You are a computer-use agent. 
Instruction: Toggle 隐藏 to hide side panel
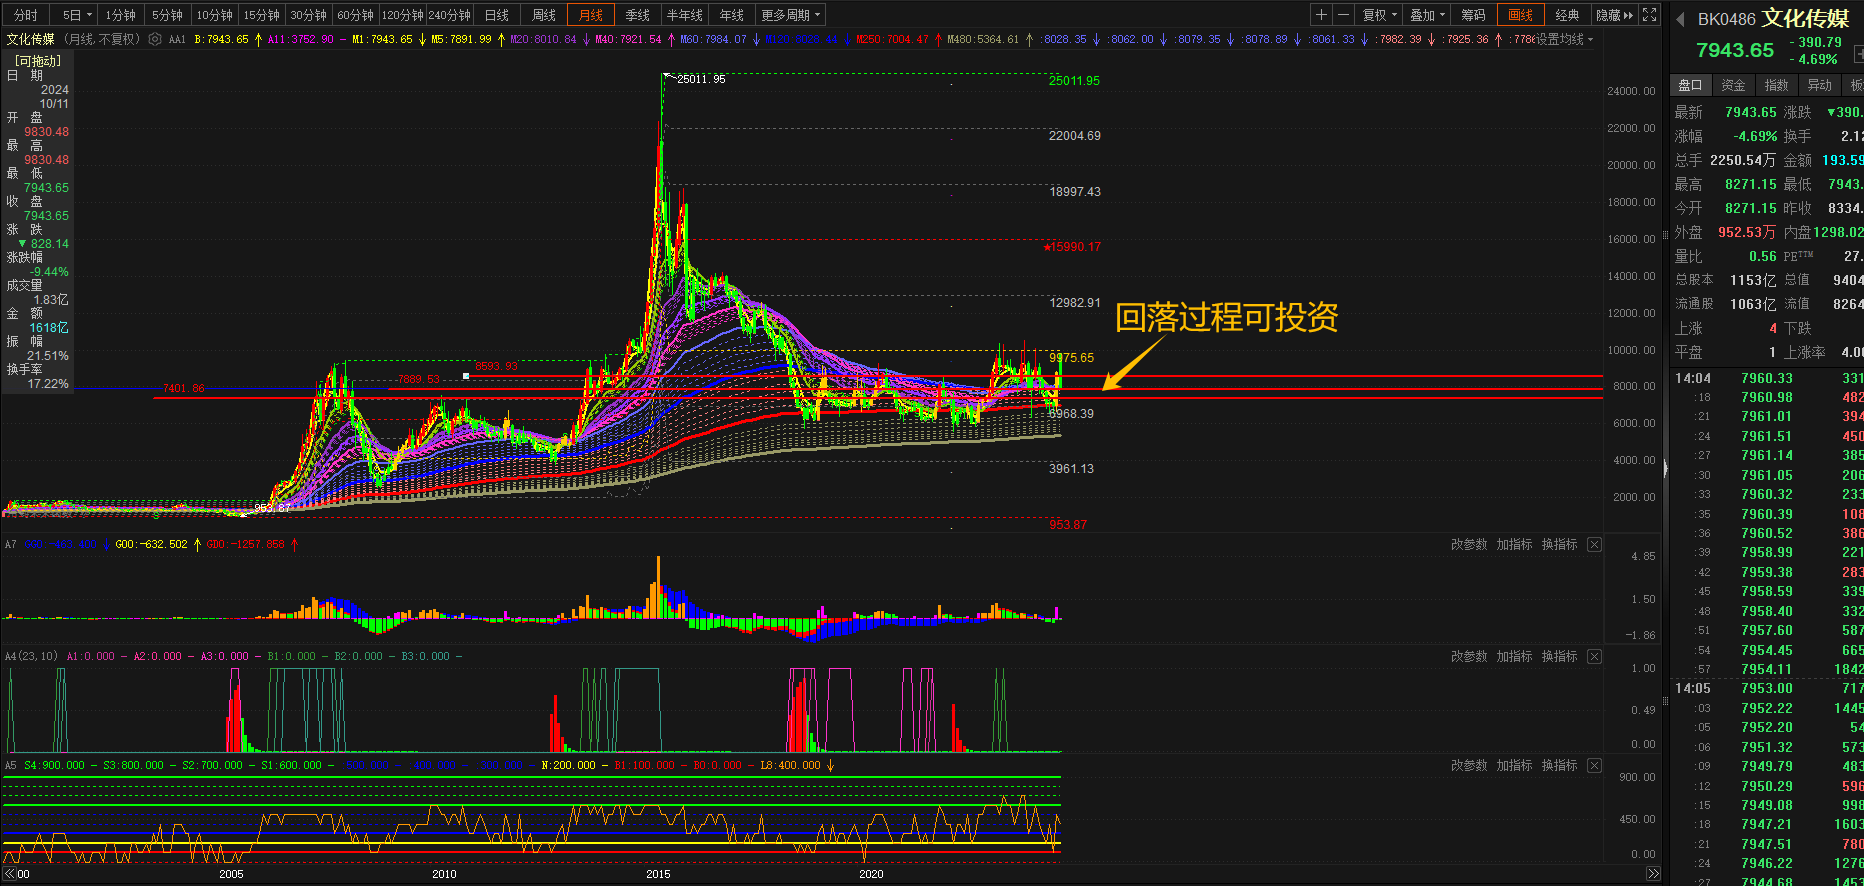click(x=1613, y=15)
